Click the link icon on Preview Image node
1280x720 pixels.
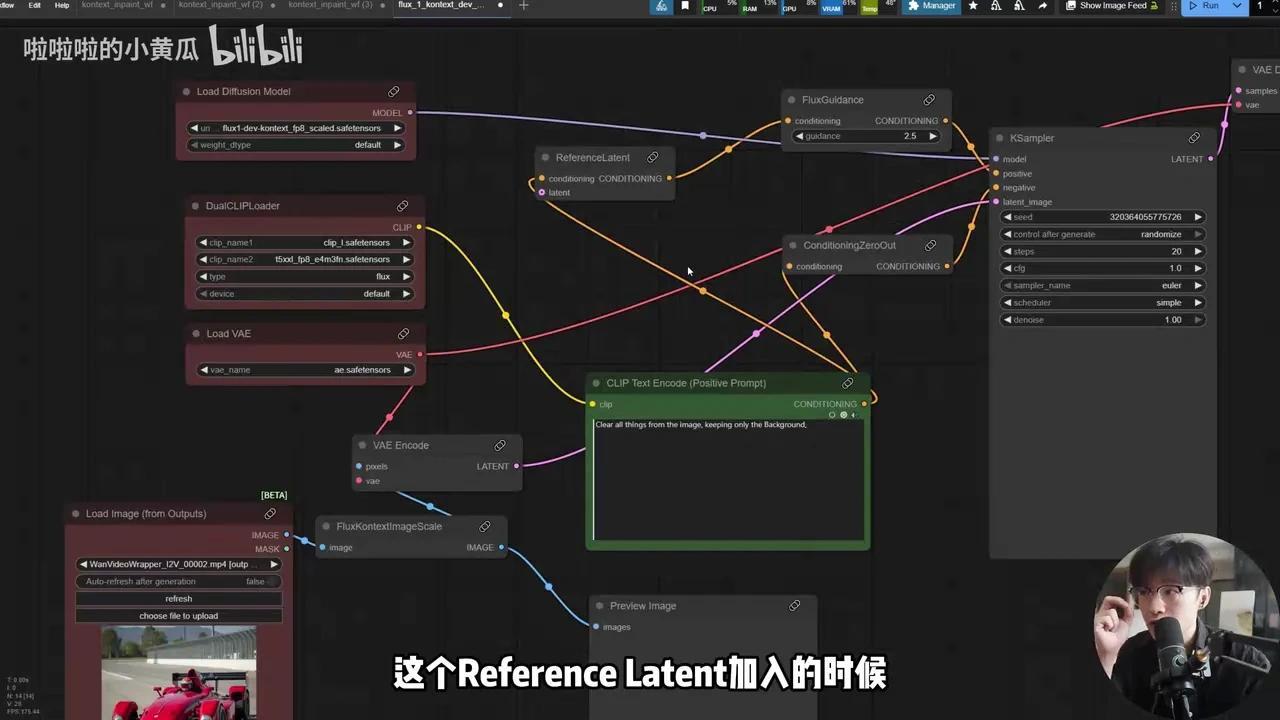tap(795, 605)
